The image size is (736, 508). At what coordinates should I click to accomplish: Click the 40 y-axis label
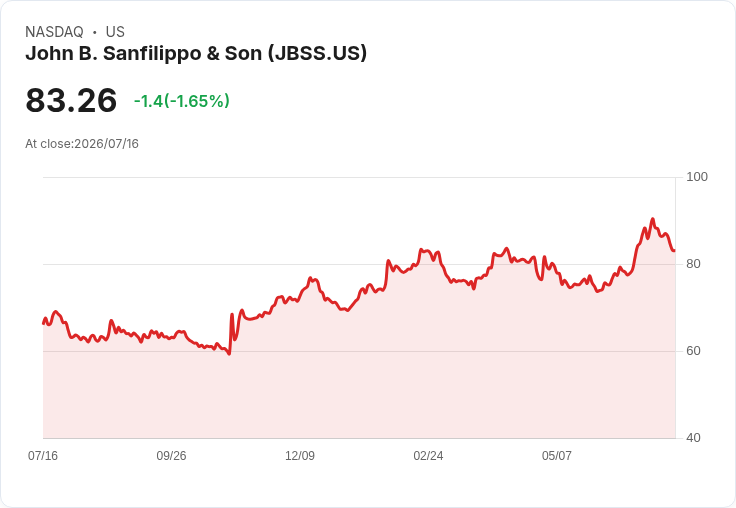tap(693, 438)
